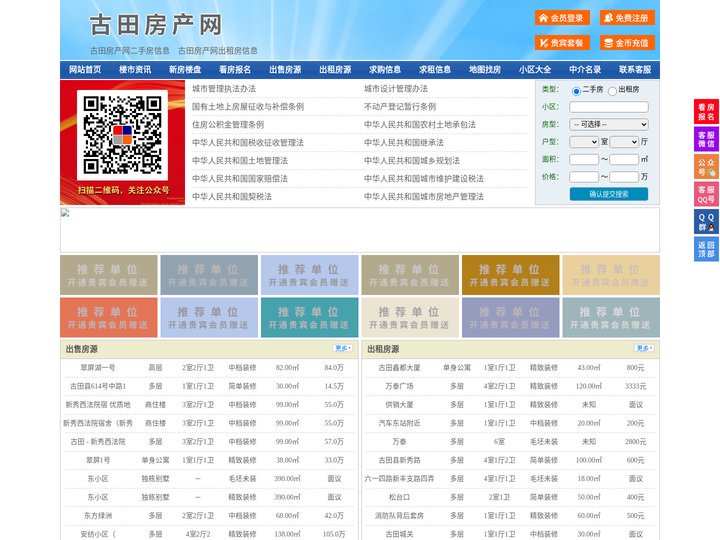Screen dimensions: 720x540
Task: Select the 出租房 radio button
Action: coord(612,91)
